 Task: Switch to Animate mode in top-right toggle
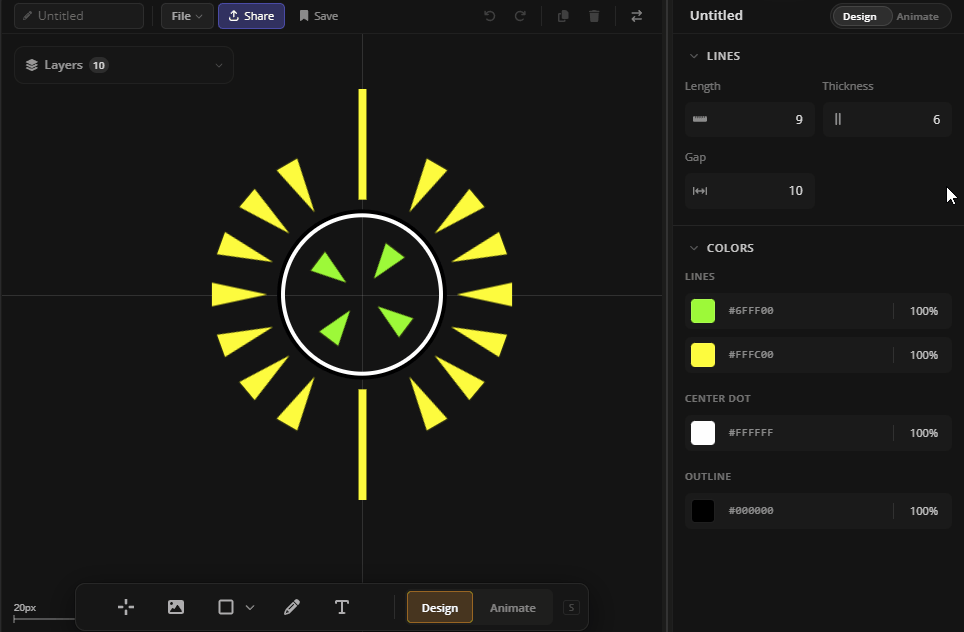pyautogui.click(x=917, y=16)
